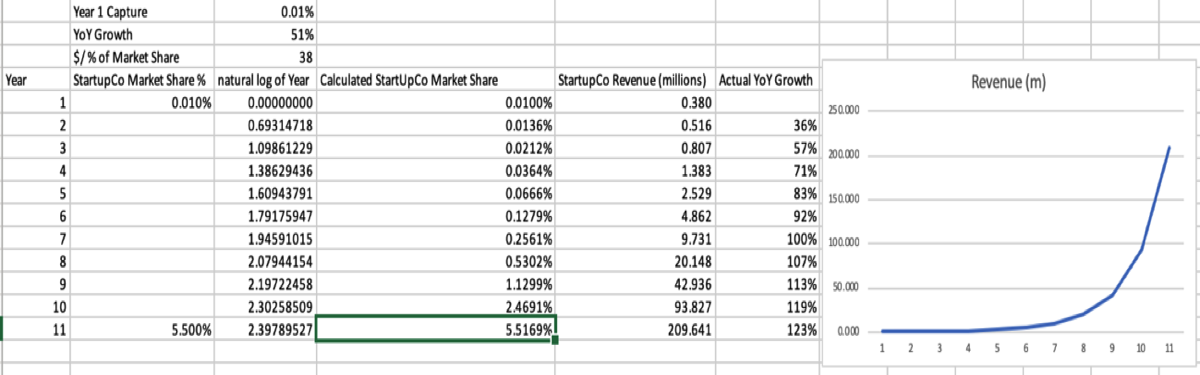The height and width of the screenshot is (375, 1200).
Task: Click the 5.500% market share cell
Action: coord(141,330)
